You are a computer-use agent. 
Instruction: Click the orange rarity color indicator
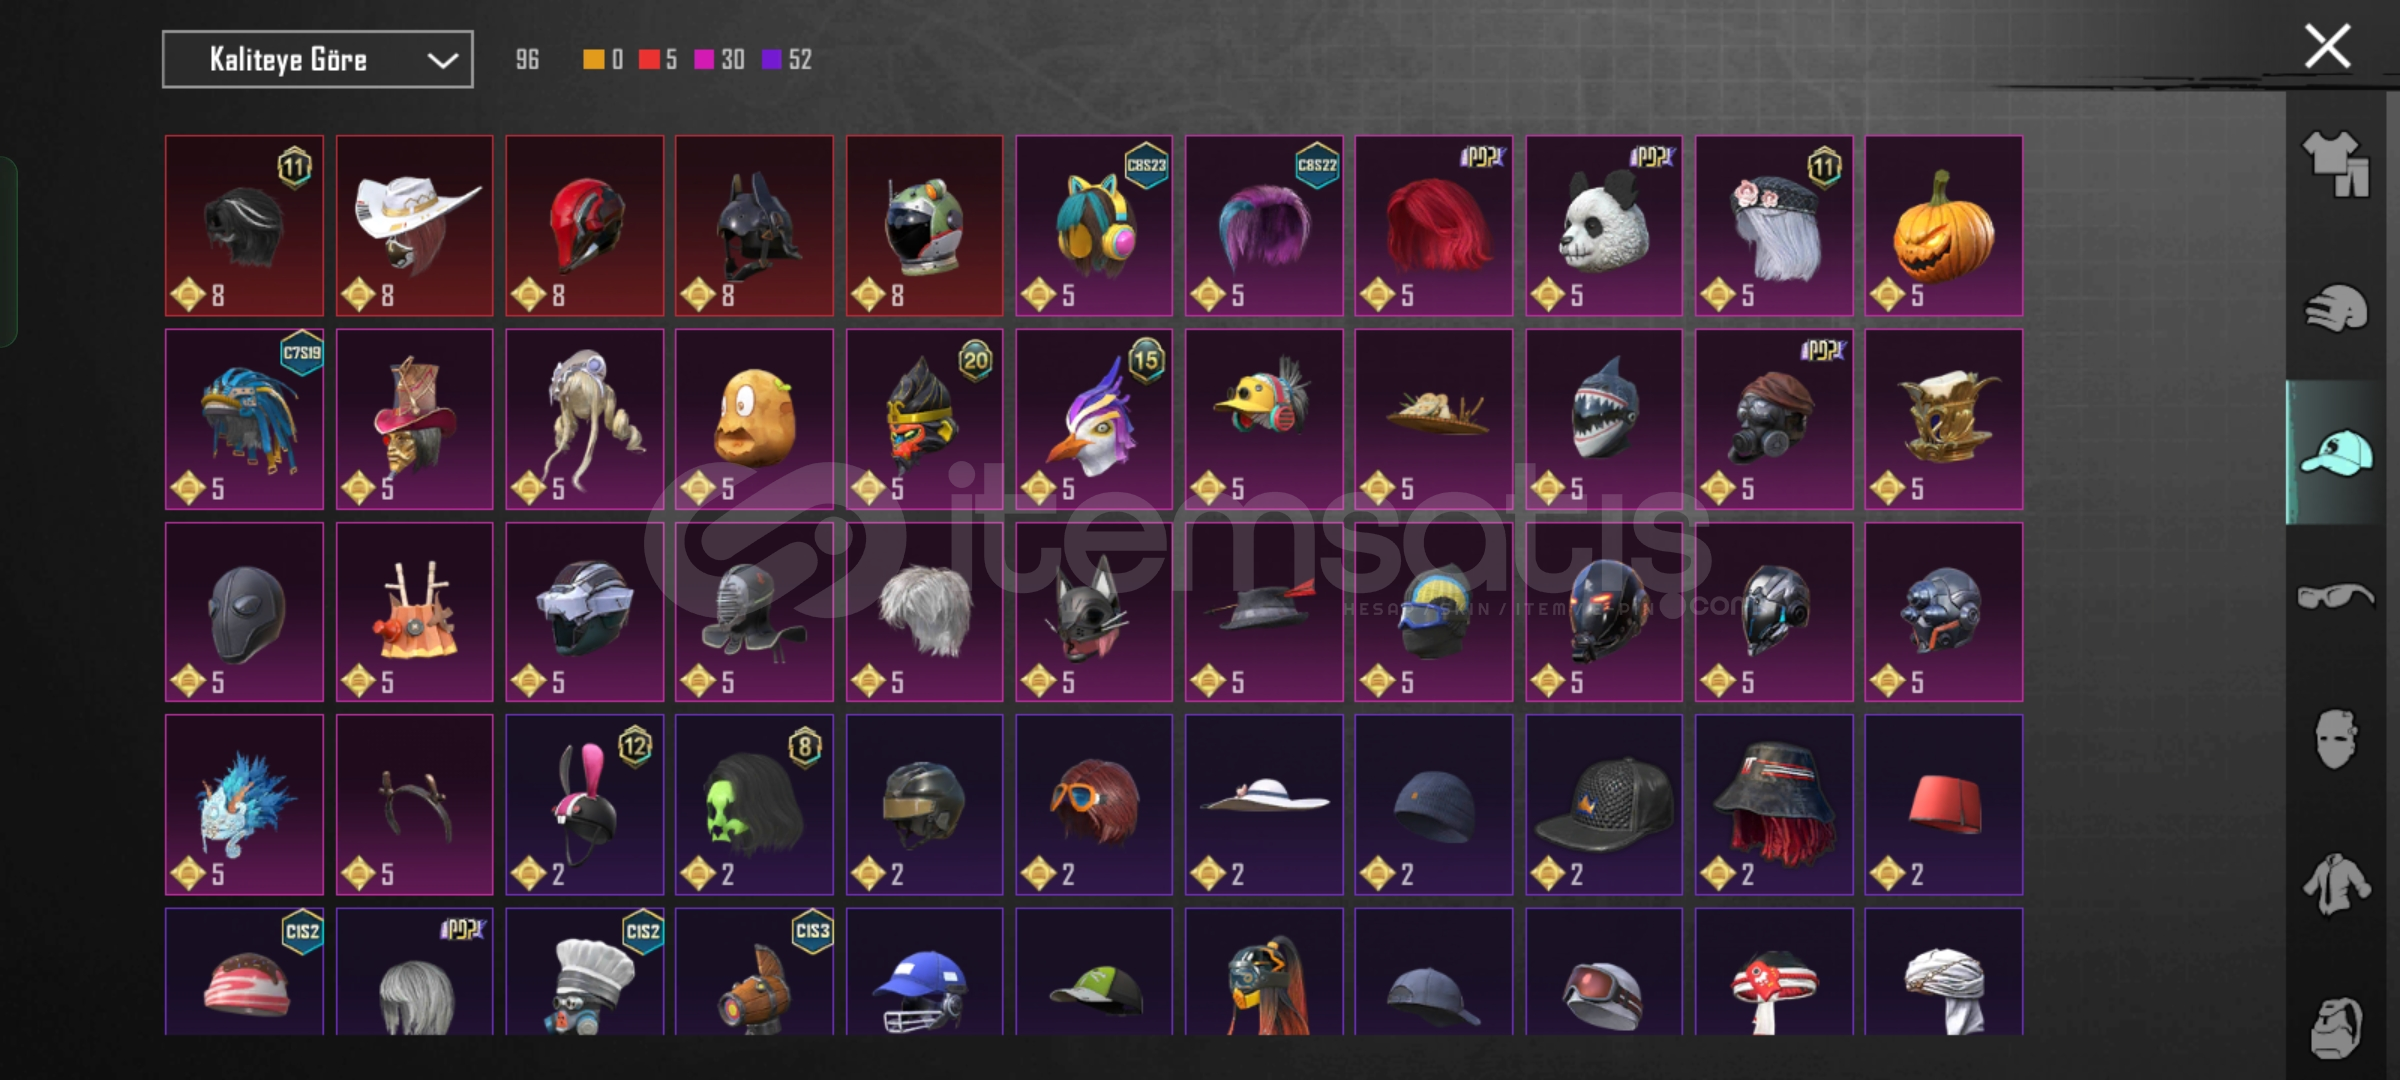(594, 60)
